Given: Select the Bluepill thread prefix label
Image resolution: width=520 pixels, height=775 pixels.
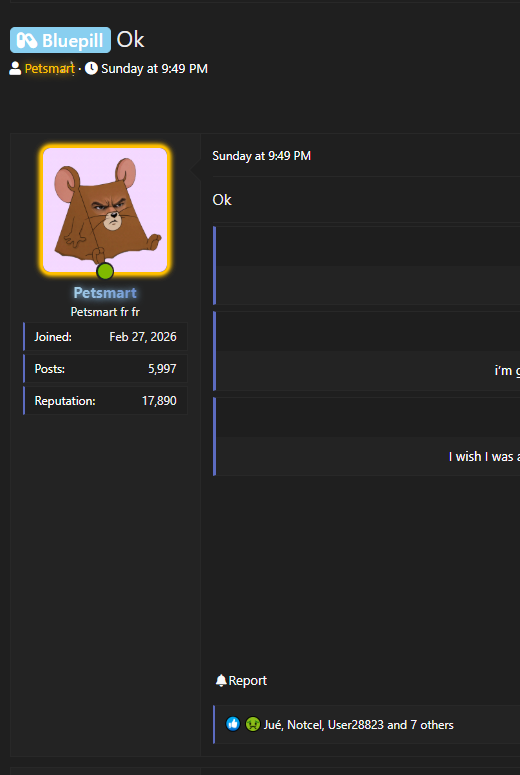Looking at the screenshot, I should tap(60, 40).
